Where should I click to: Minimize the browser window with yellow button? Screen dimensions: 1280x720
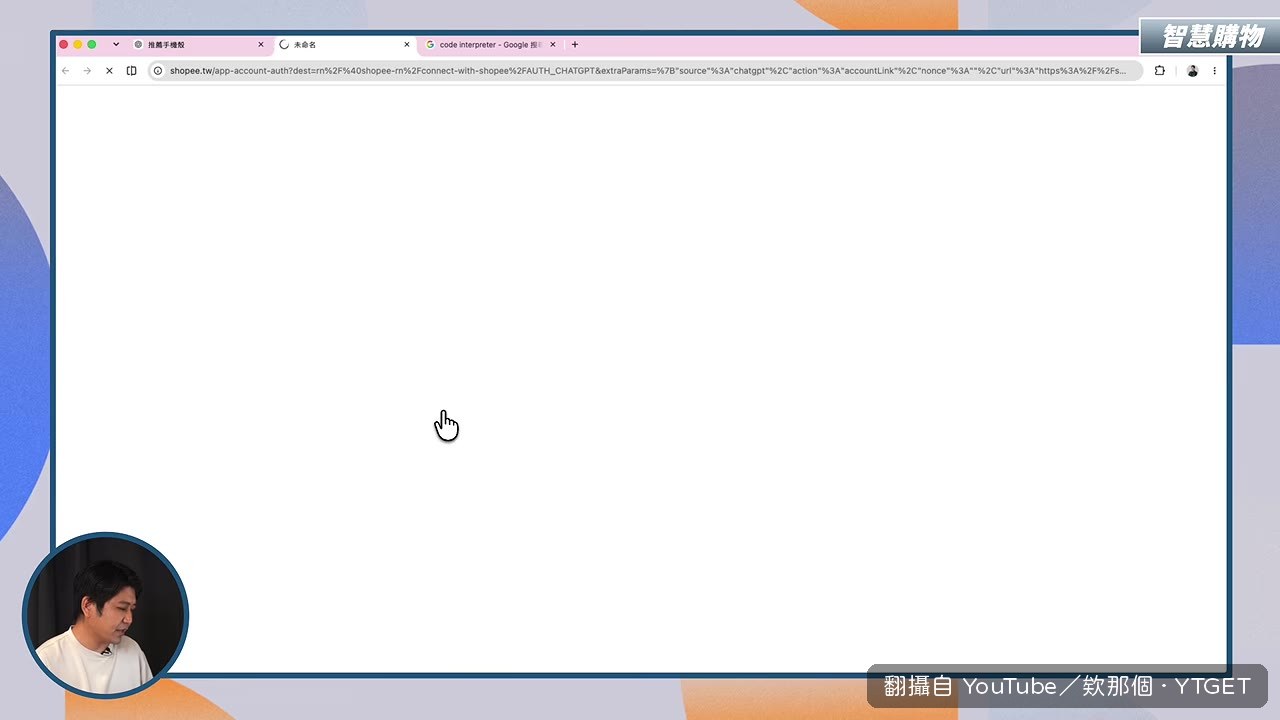point(78,45)
